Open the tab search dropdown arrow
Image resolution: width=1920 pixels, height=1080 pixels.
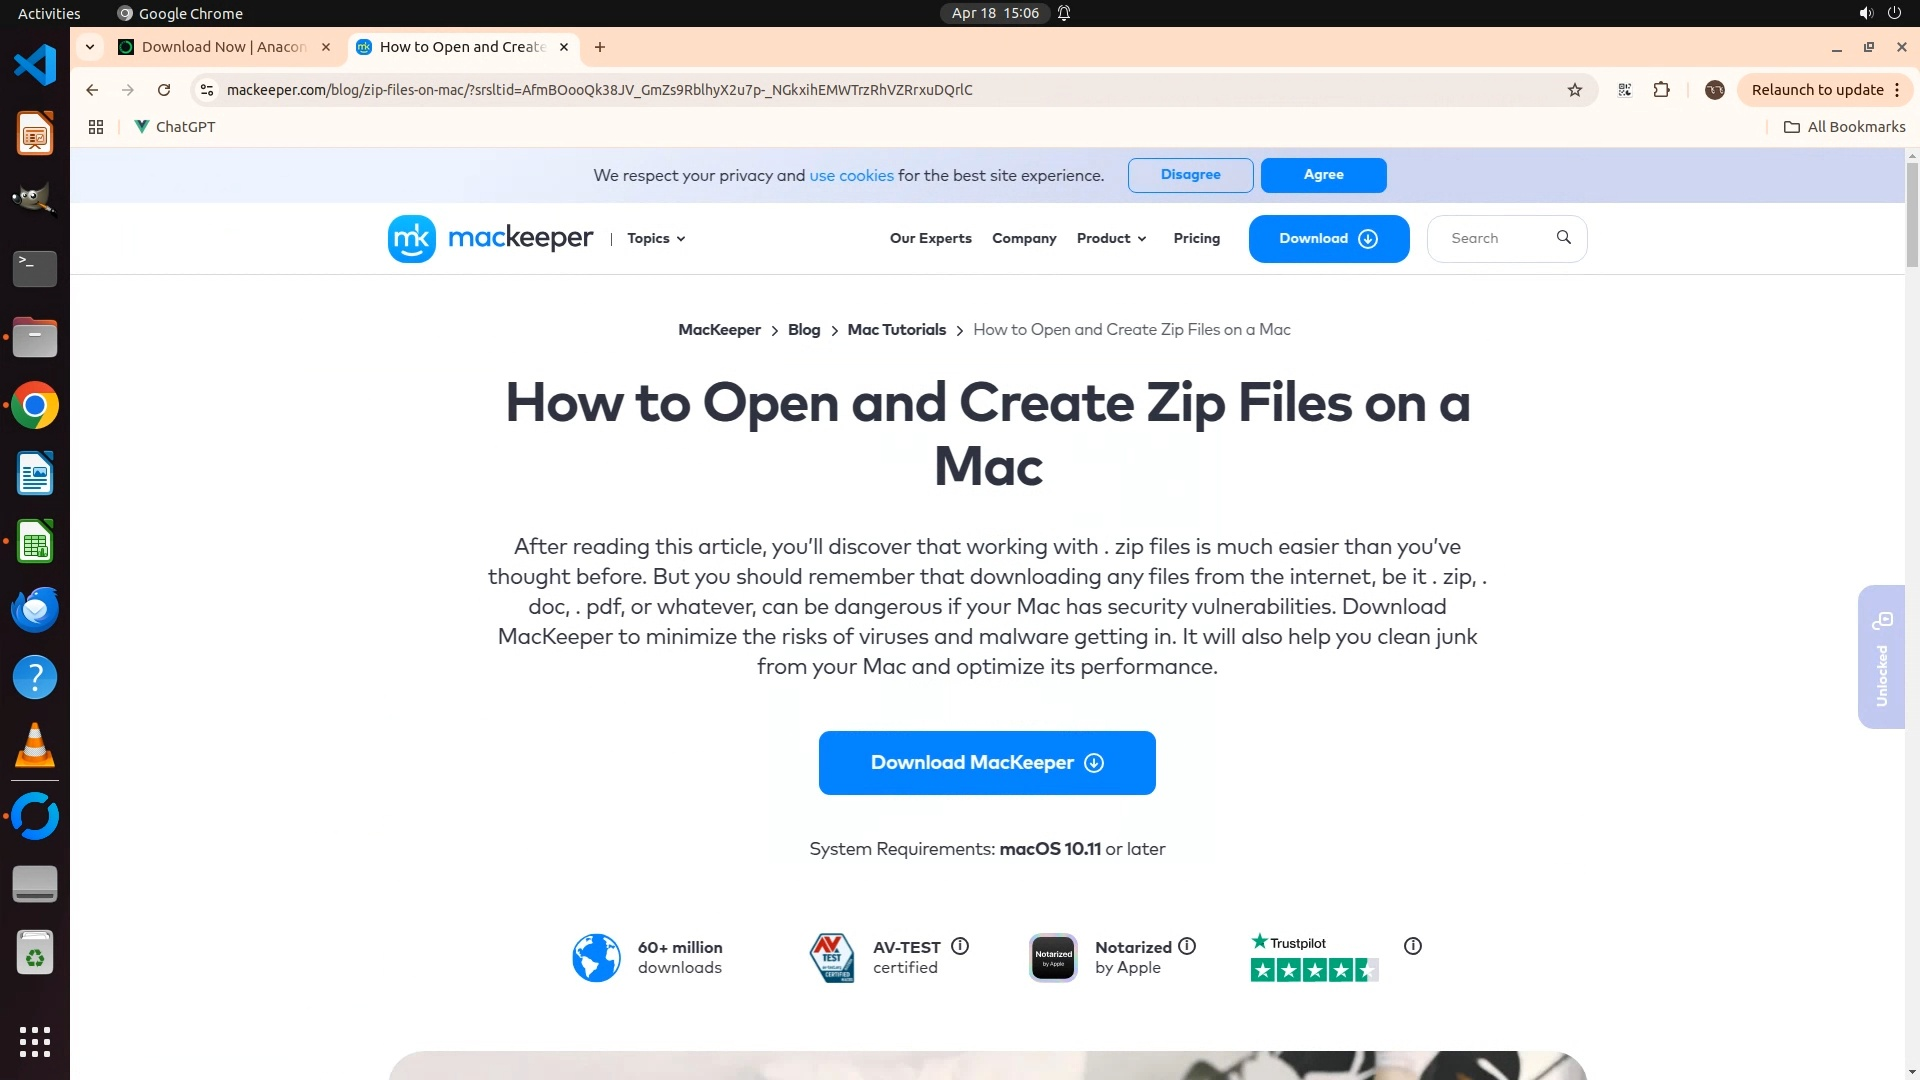pos(90,47)
